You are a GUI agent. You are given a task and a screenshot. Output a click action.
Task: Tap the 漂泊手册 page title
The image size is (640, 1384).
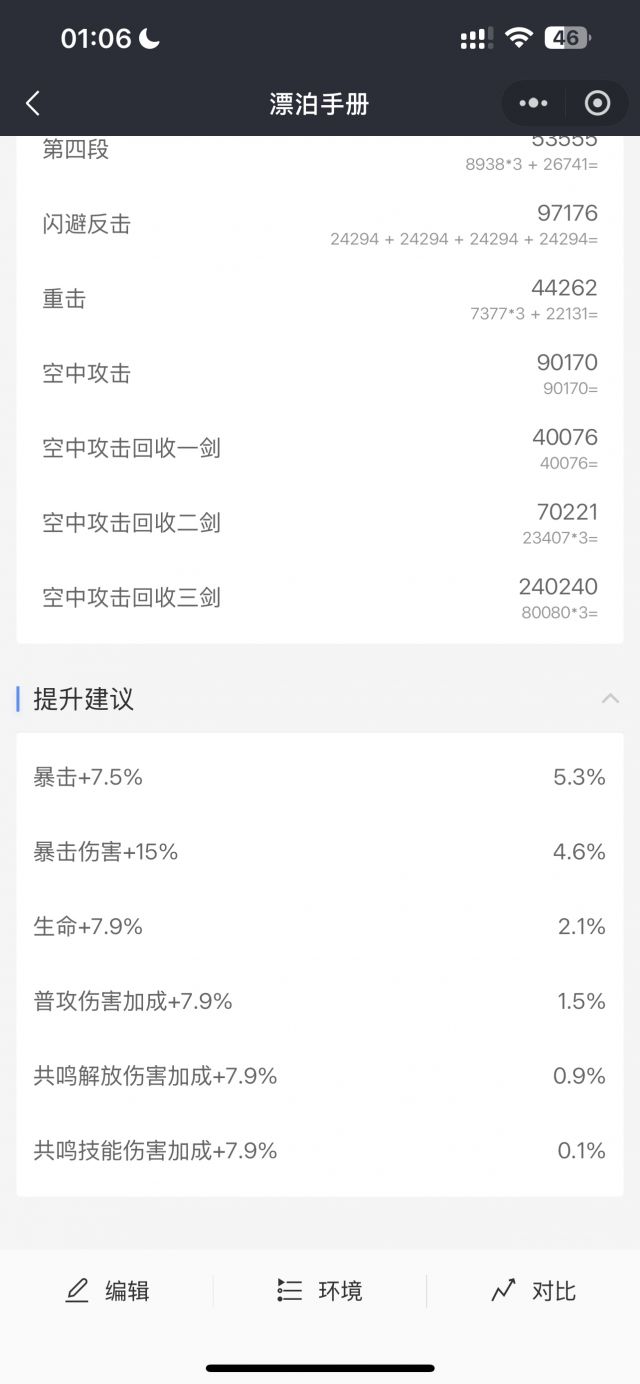coord(320,103)
